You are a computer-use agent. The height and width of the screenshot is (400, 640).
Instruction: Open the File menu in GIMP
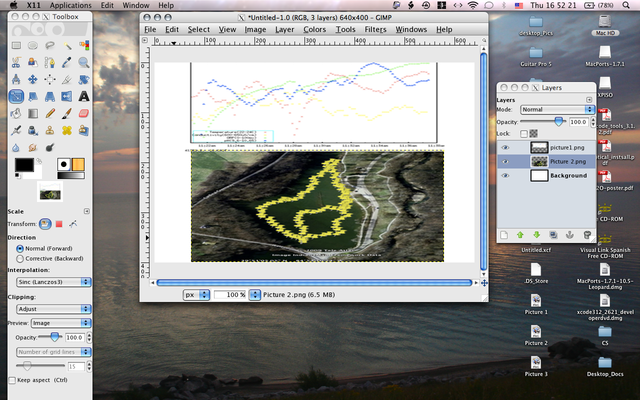[150, 29]
